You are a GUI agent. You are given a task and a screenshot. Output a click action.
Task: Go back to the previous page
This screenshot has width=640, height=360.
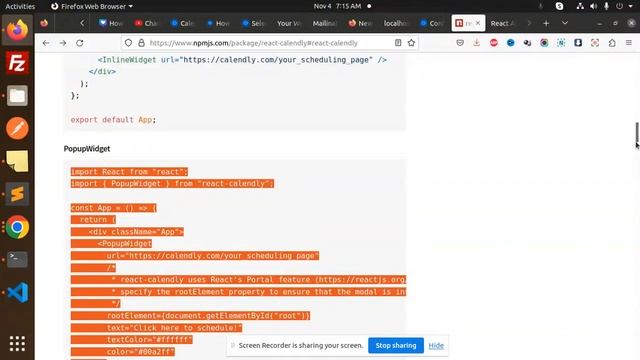pyautogui.click(x=46, y=43)
